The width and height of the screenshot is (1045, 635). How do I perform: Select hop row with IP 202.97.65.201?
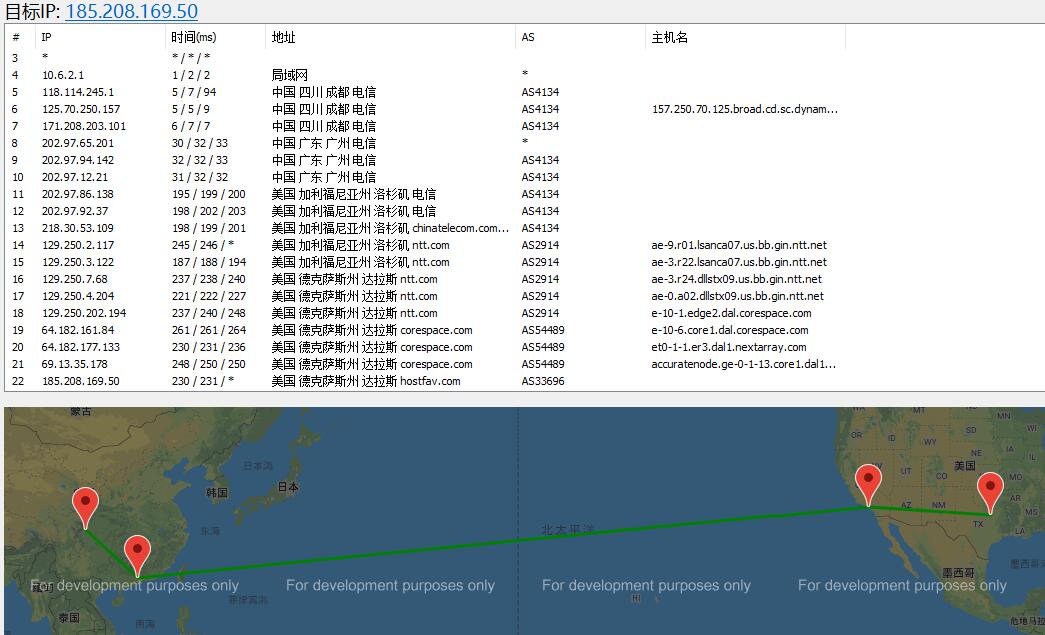tap(524, 143)
